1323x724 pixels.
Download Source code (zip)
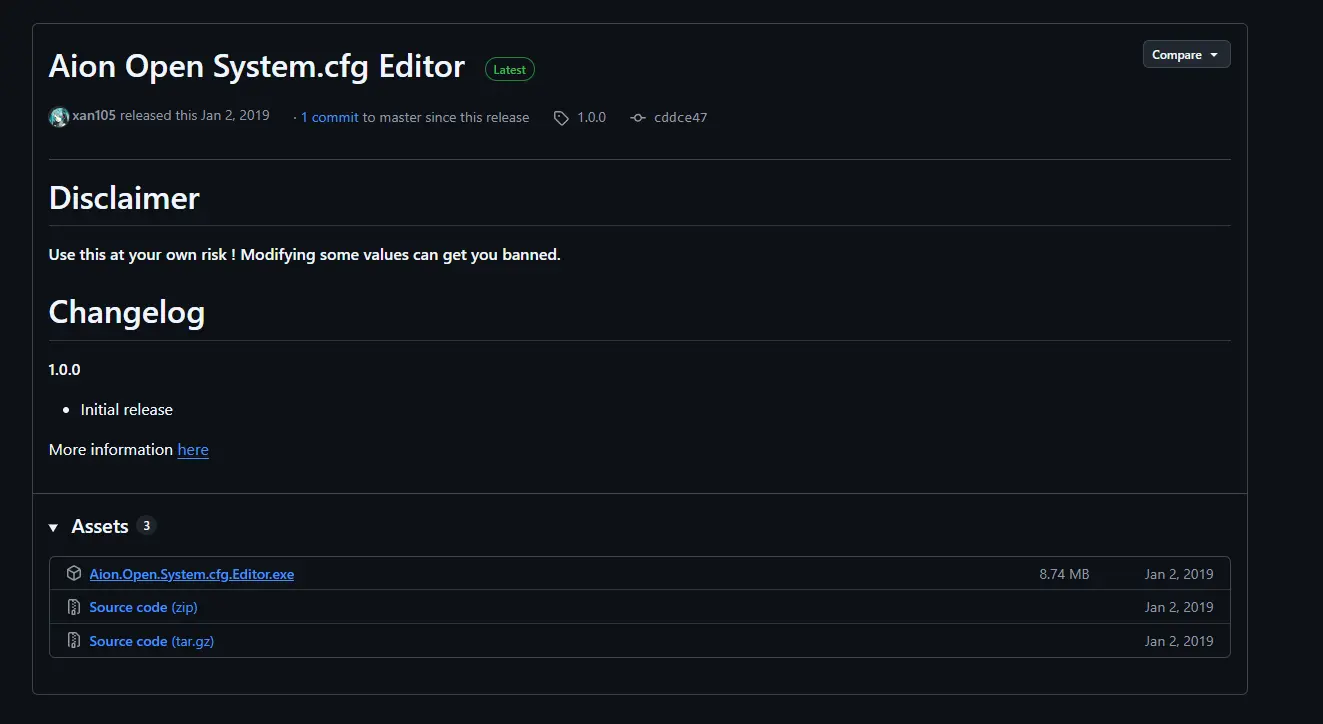144,607
